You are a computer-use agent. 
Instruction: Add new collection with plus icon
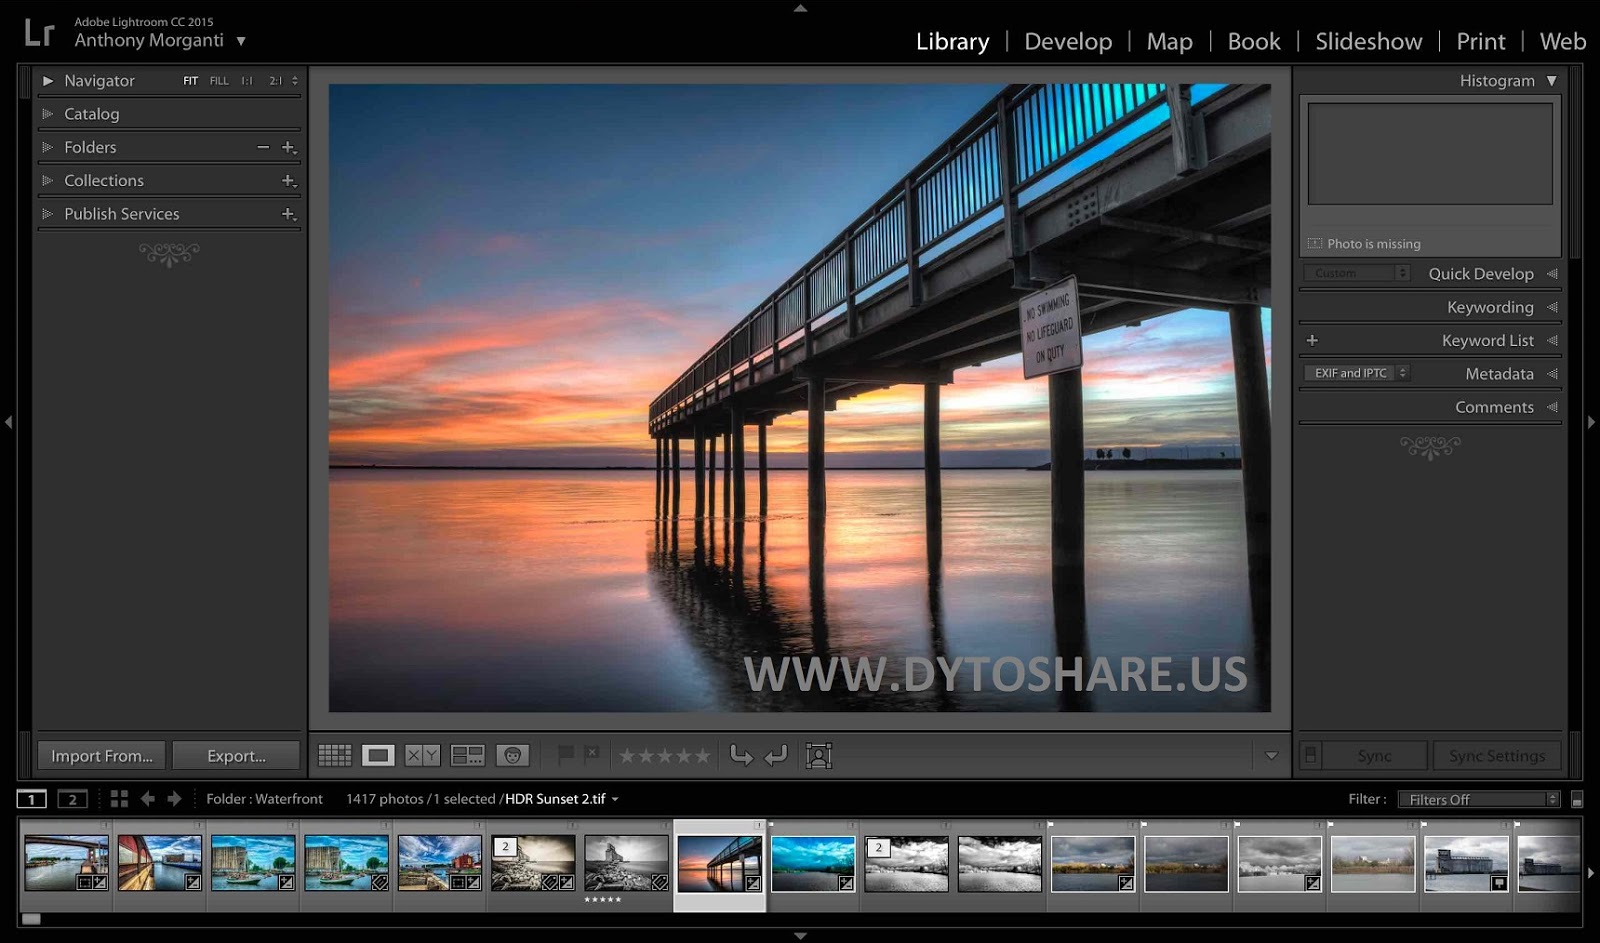tap(289, 181)
